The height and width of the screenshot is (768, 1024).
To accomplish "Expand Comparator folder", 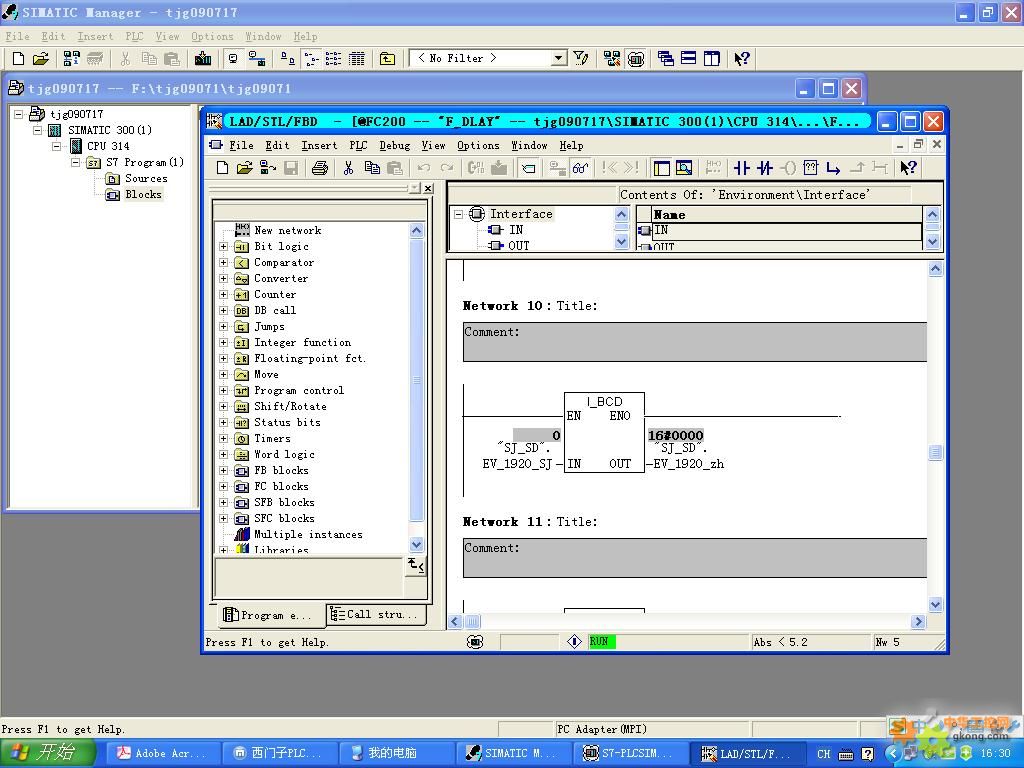I will 223,263.
